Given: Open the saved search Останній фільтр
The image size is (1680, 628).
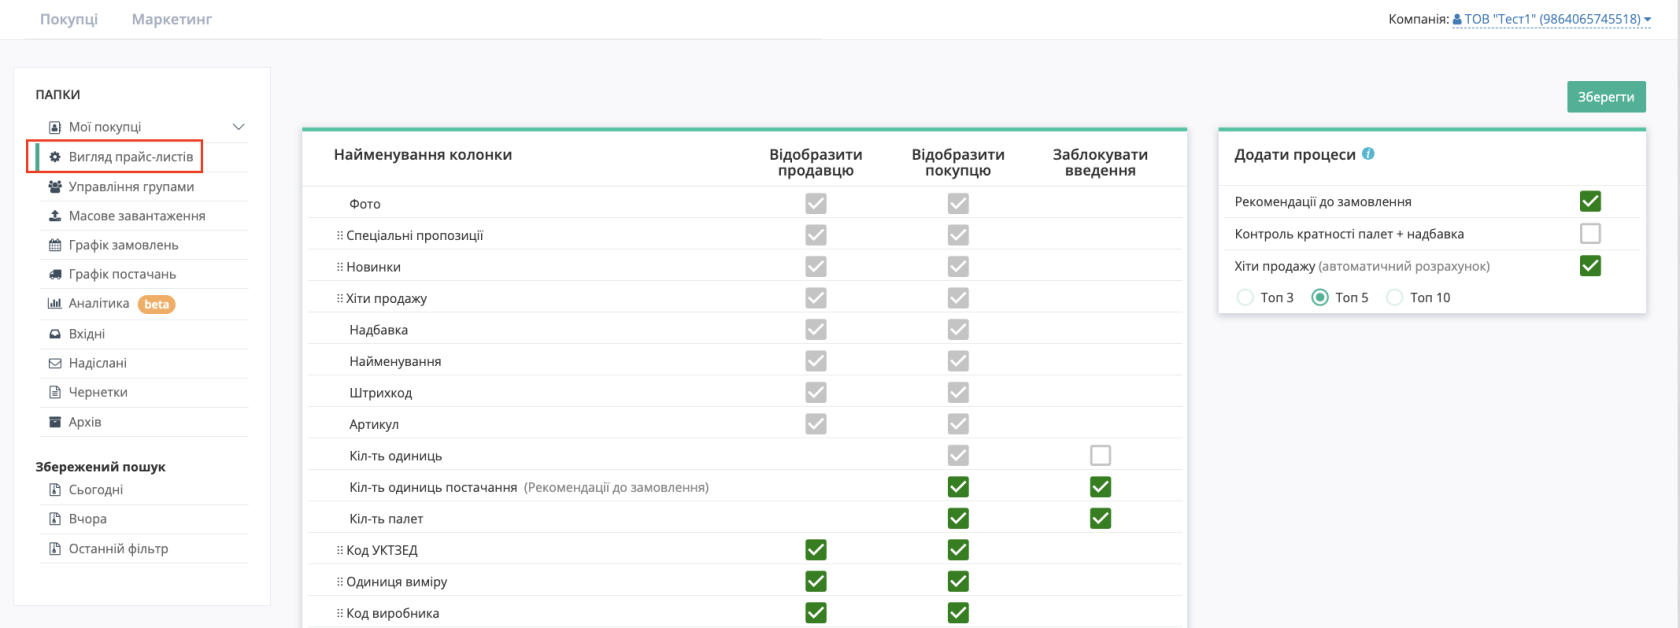Looking at the screenshot, I should (x=118, y=548).
